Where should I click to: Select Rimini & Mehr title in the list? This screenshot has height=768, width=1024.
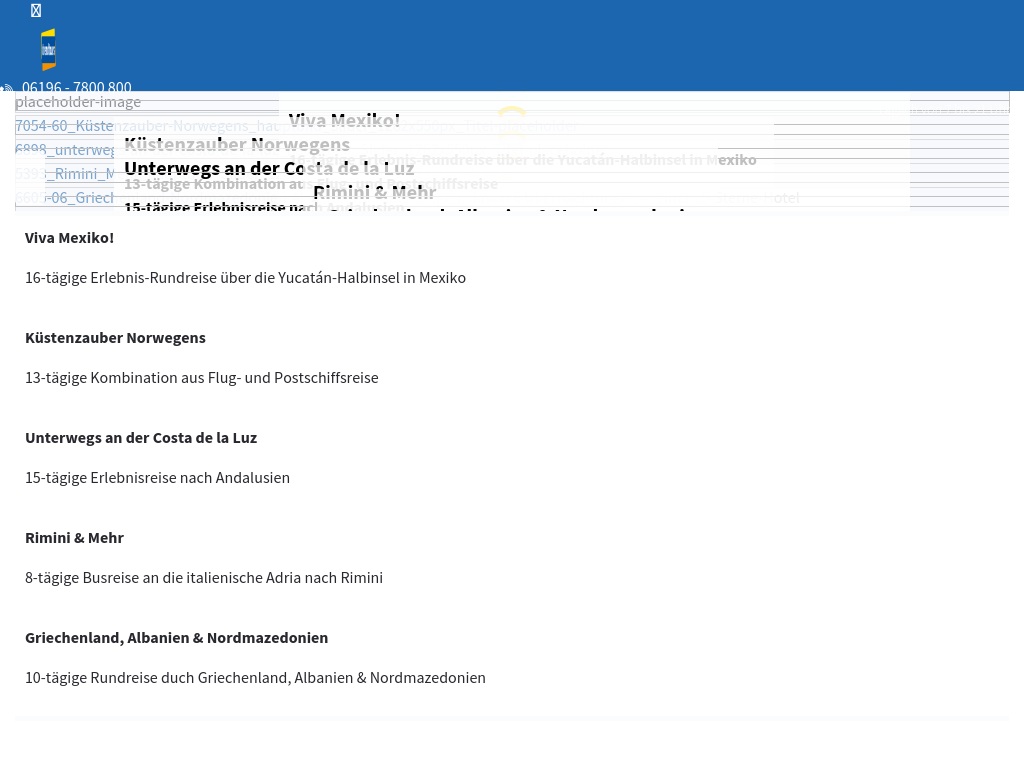74,538
